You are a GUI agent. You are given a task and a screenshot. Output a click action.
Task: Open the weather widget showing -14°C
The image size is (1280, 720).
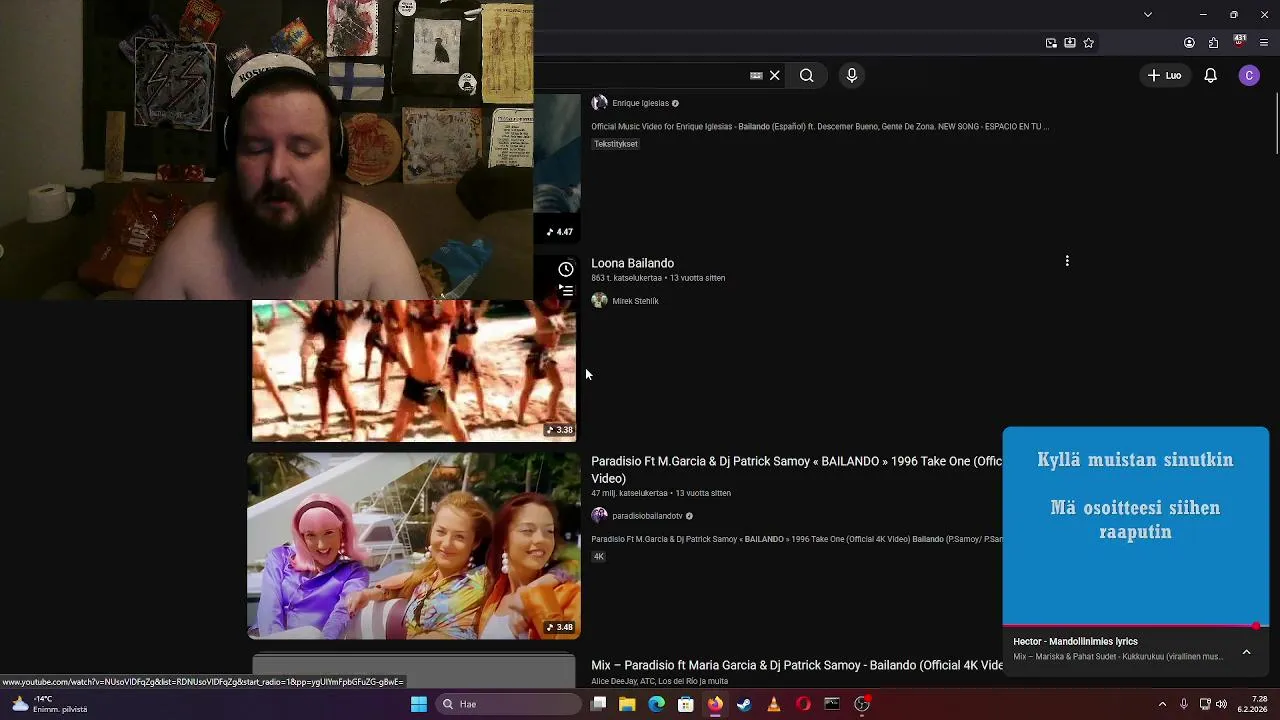pyautogui.click(x=48, y=704)
